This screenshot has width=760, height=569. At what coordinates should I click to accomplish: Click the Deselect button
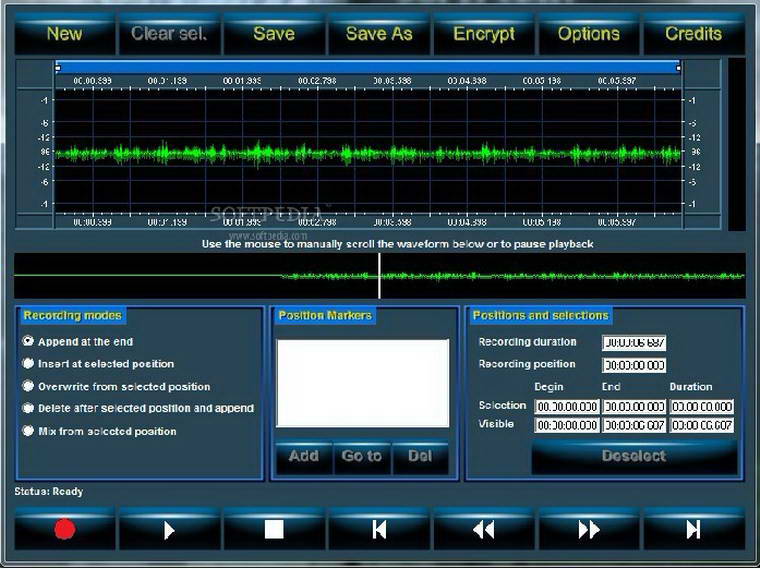634,456
